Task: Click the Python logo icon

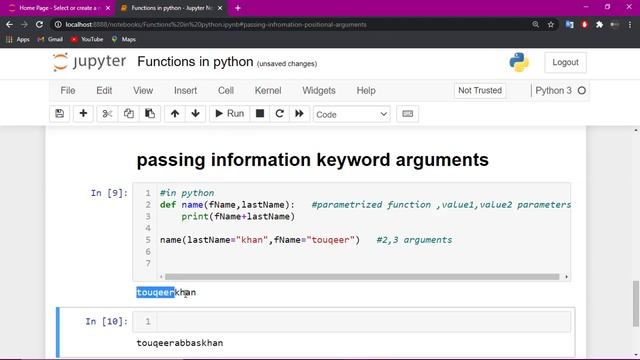Action: coord(519,62)
